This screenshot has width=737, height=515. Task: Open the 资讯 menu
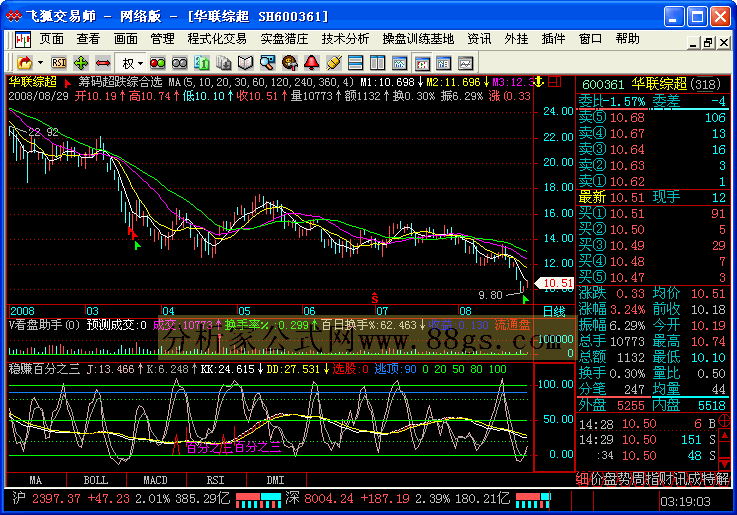click(479, 39)
